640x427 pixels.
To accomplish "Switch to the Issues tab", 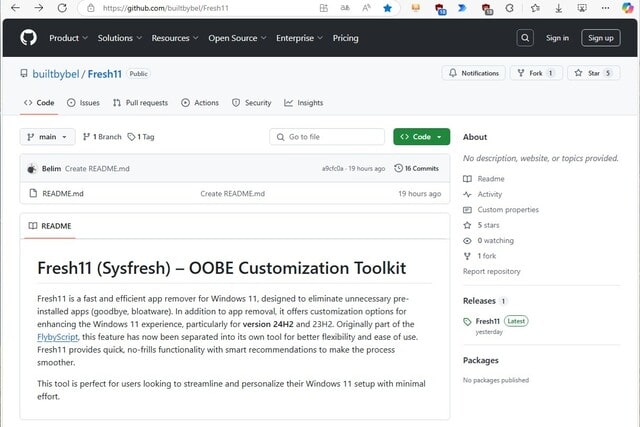I will point(83,103).
